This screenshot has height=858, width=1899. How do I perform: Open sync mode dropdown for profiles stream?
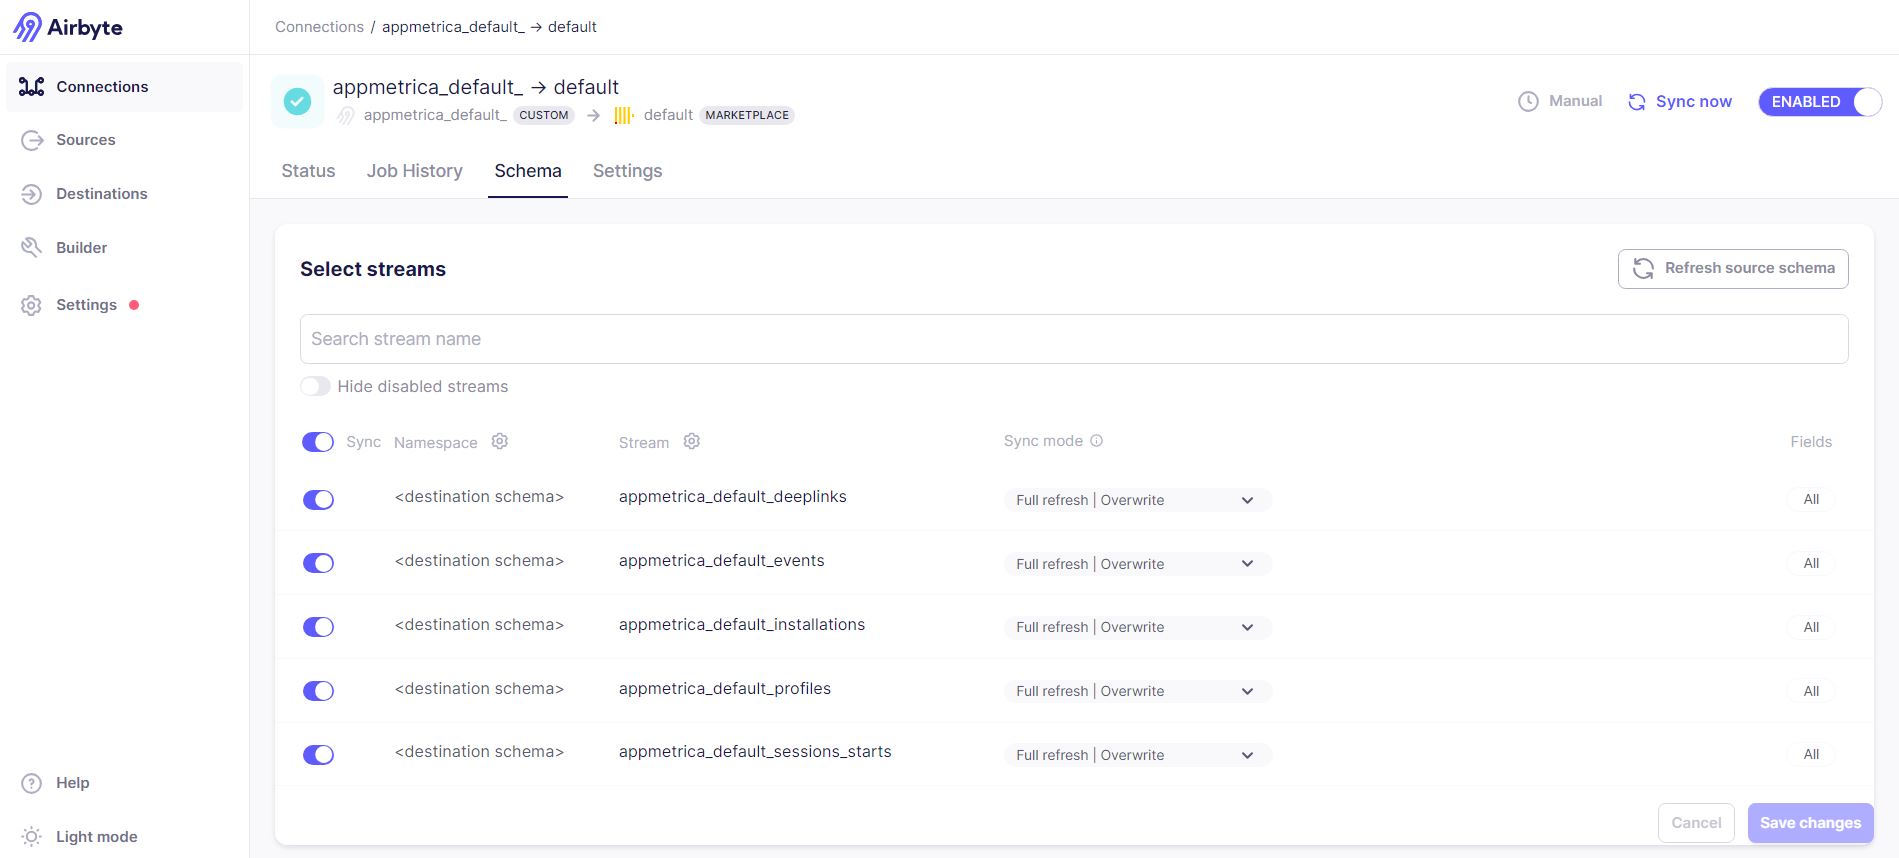coord(1137,691)
